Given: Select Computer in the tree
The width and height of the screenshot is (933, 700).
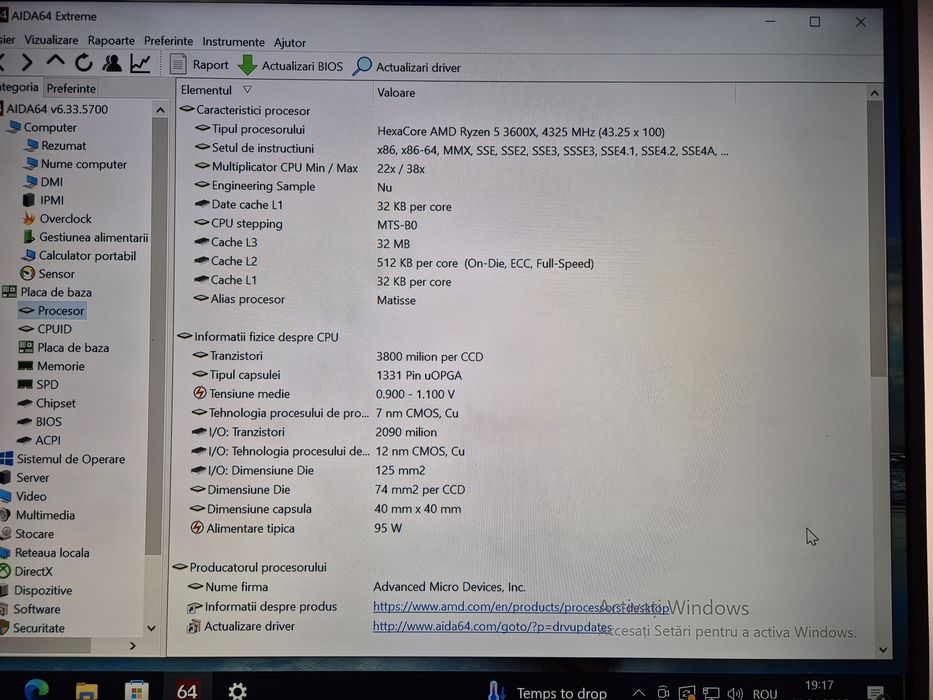Looking at the screenshot, I should pyautogui.click(x=43, y=127).
